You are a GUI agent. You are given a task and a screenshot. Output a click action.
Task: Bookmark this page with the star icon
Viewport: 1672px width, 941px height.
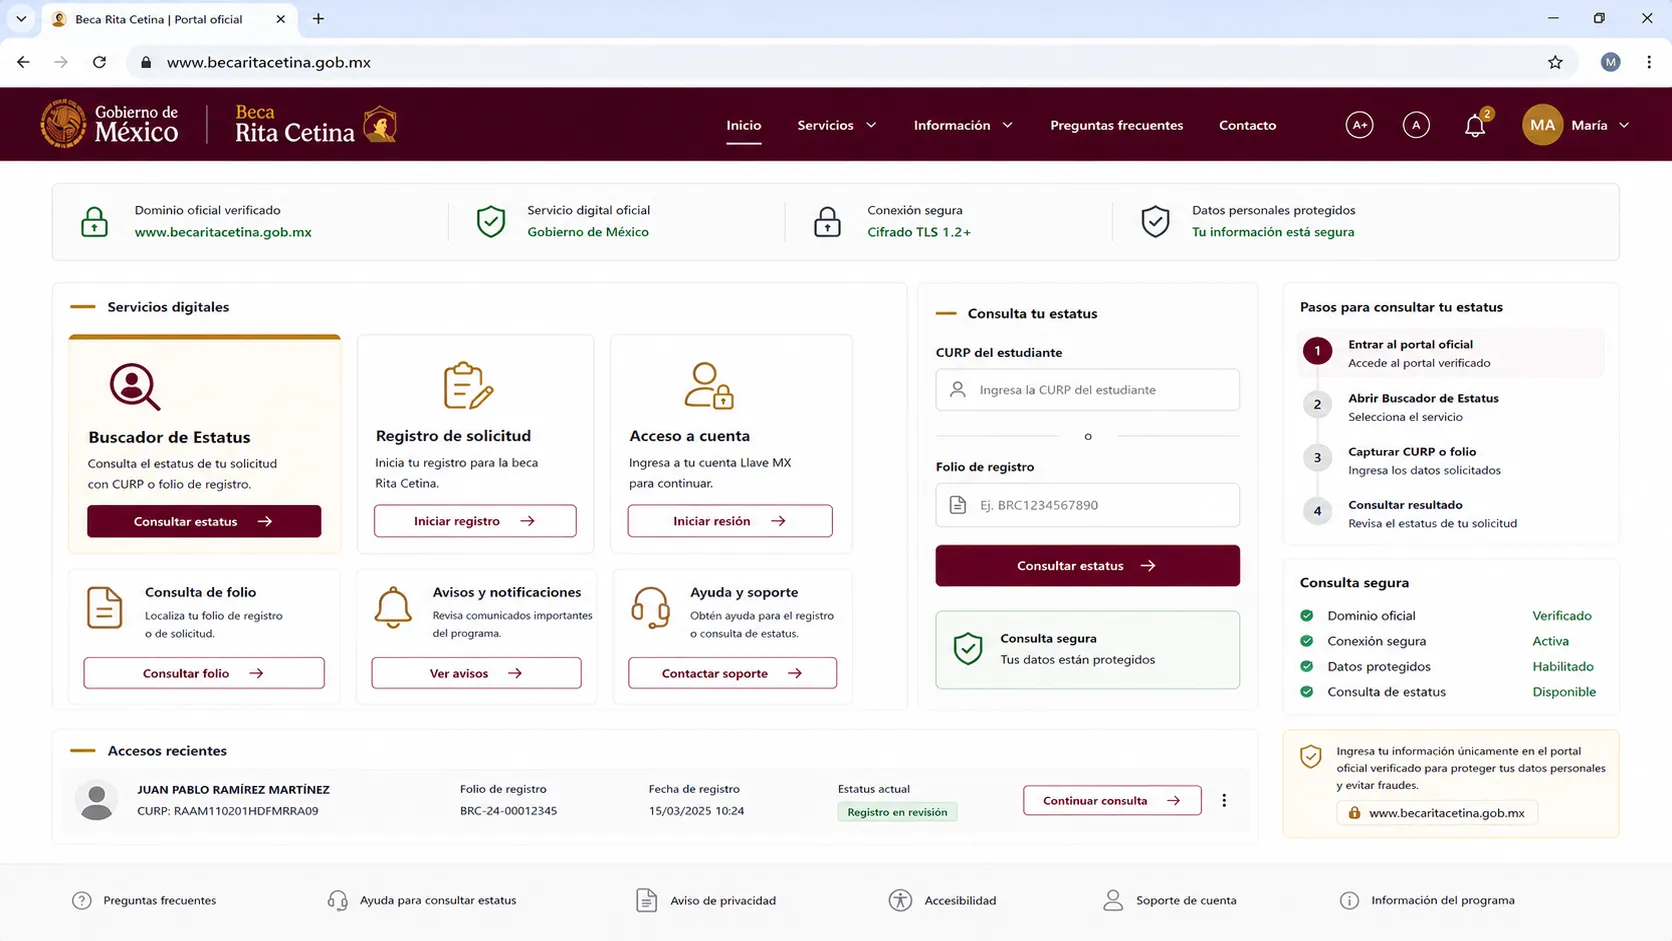1555,62
